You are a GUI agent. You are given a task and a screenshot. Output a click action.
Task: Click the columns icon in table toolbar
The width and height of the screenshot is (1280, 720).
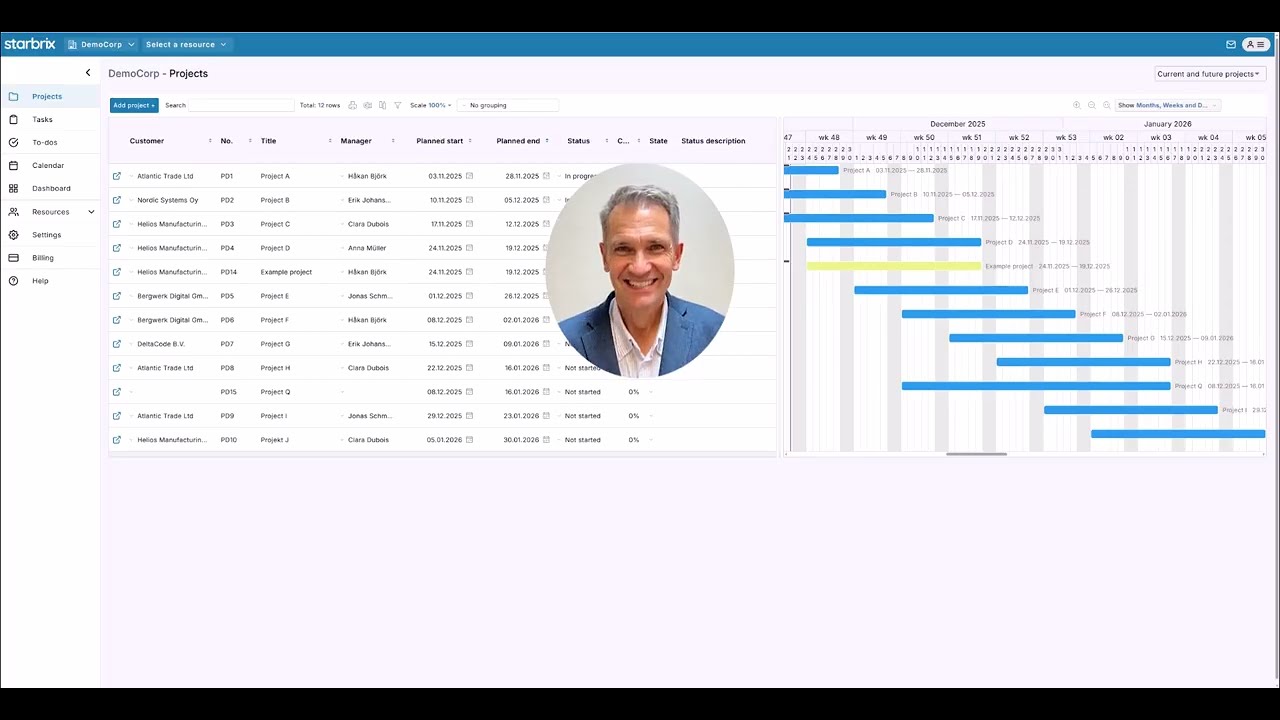pyautogui.click(x=383, y=105)
